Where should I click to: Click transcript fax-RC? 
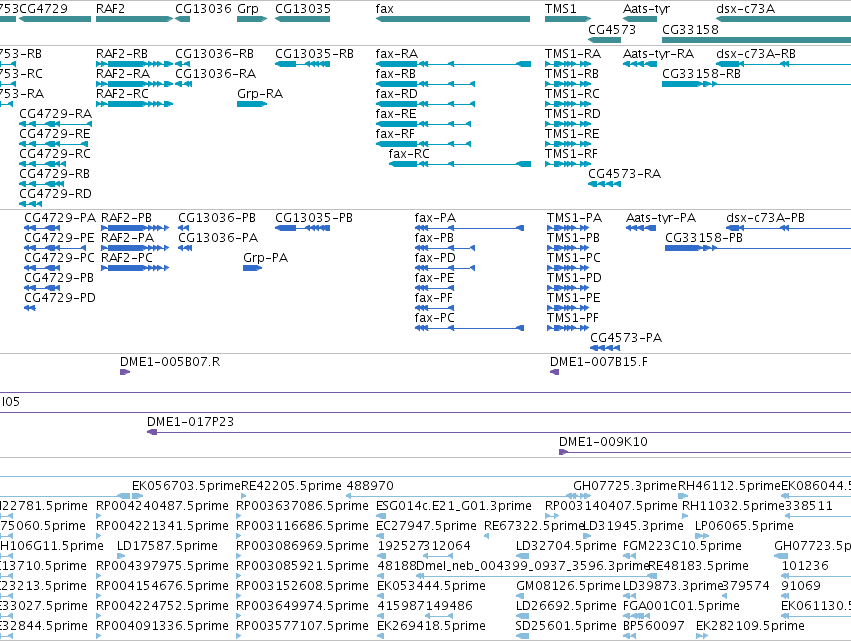(x=460, y=164)
